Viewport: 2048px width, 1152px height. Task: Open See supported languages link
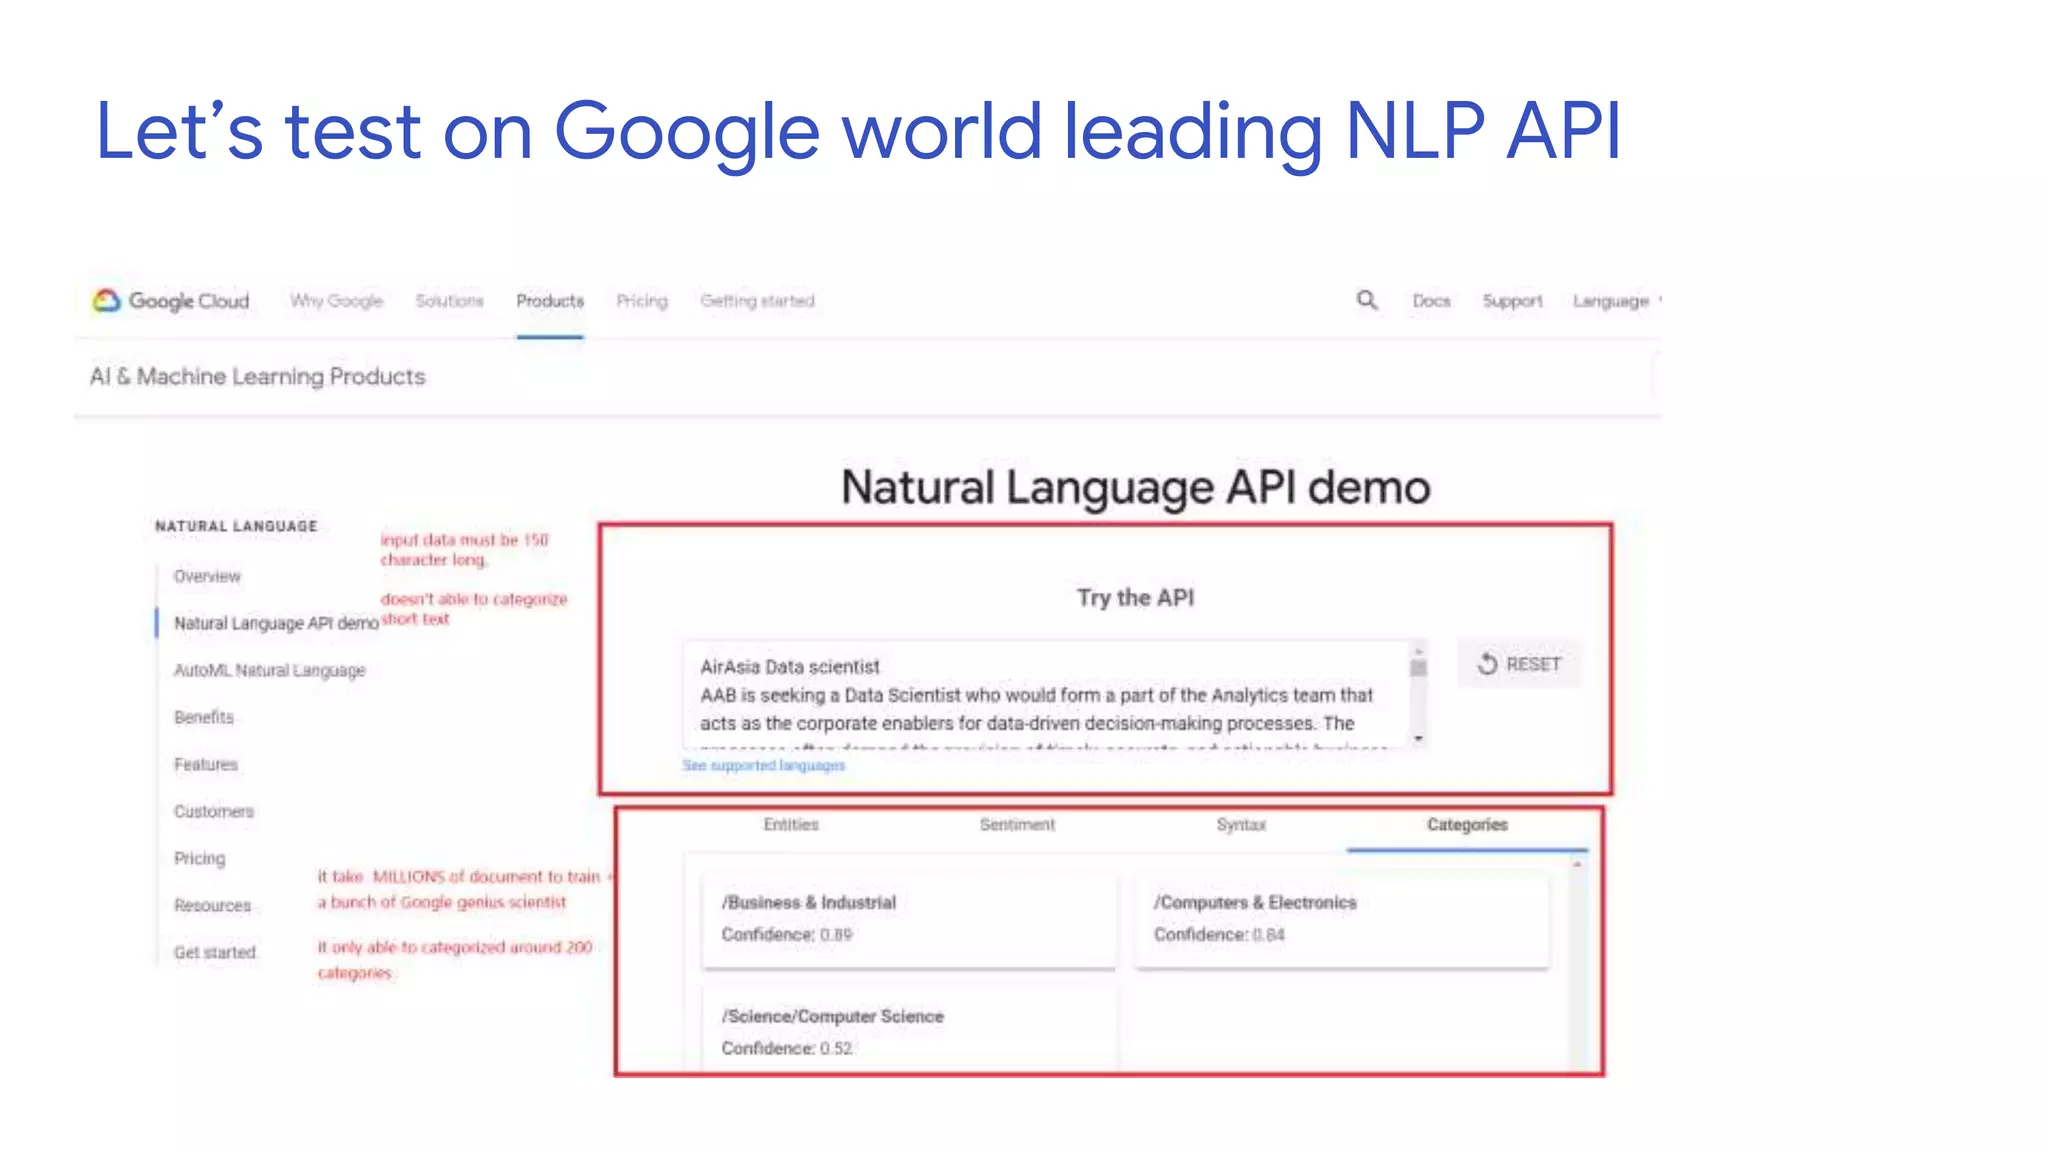coord(764,765)
